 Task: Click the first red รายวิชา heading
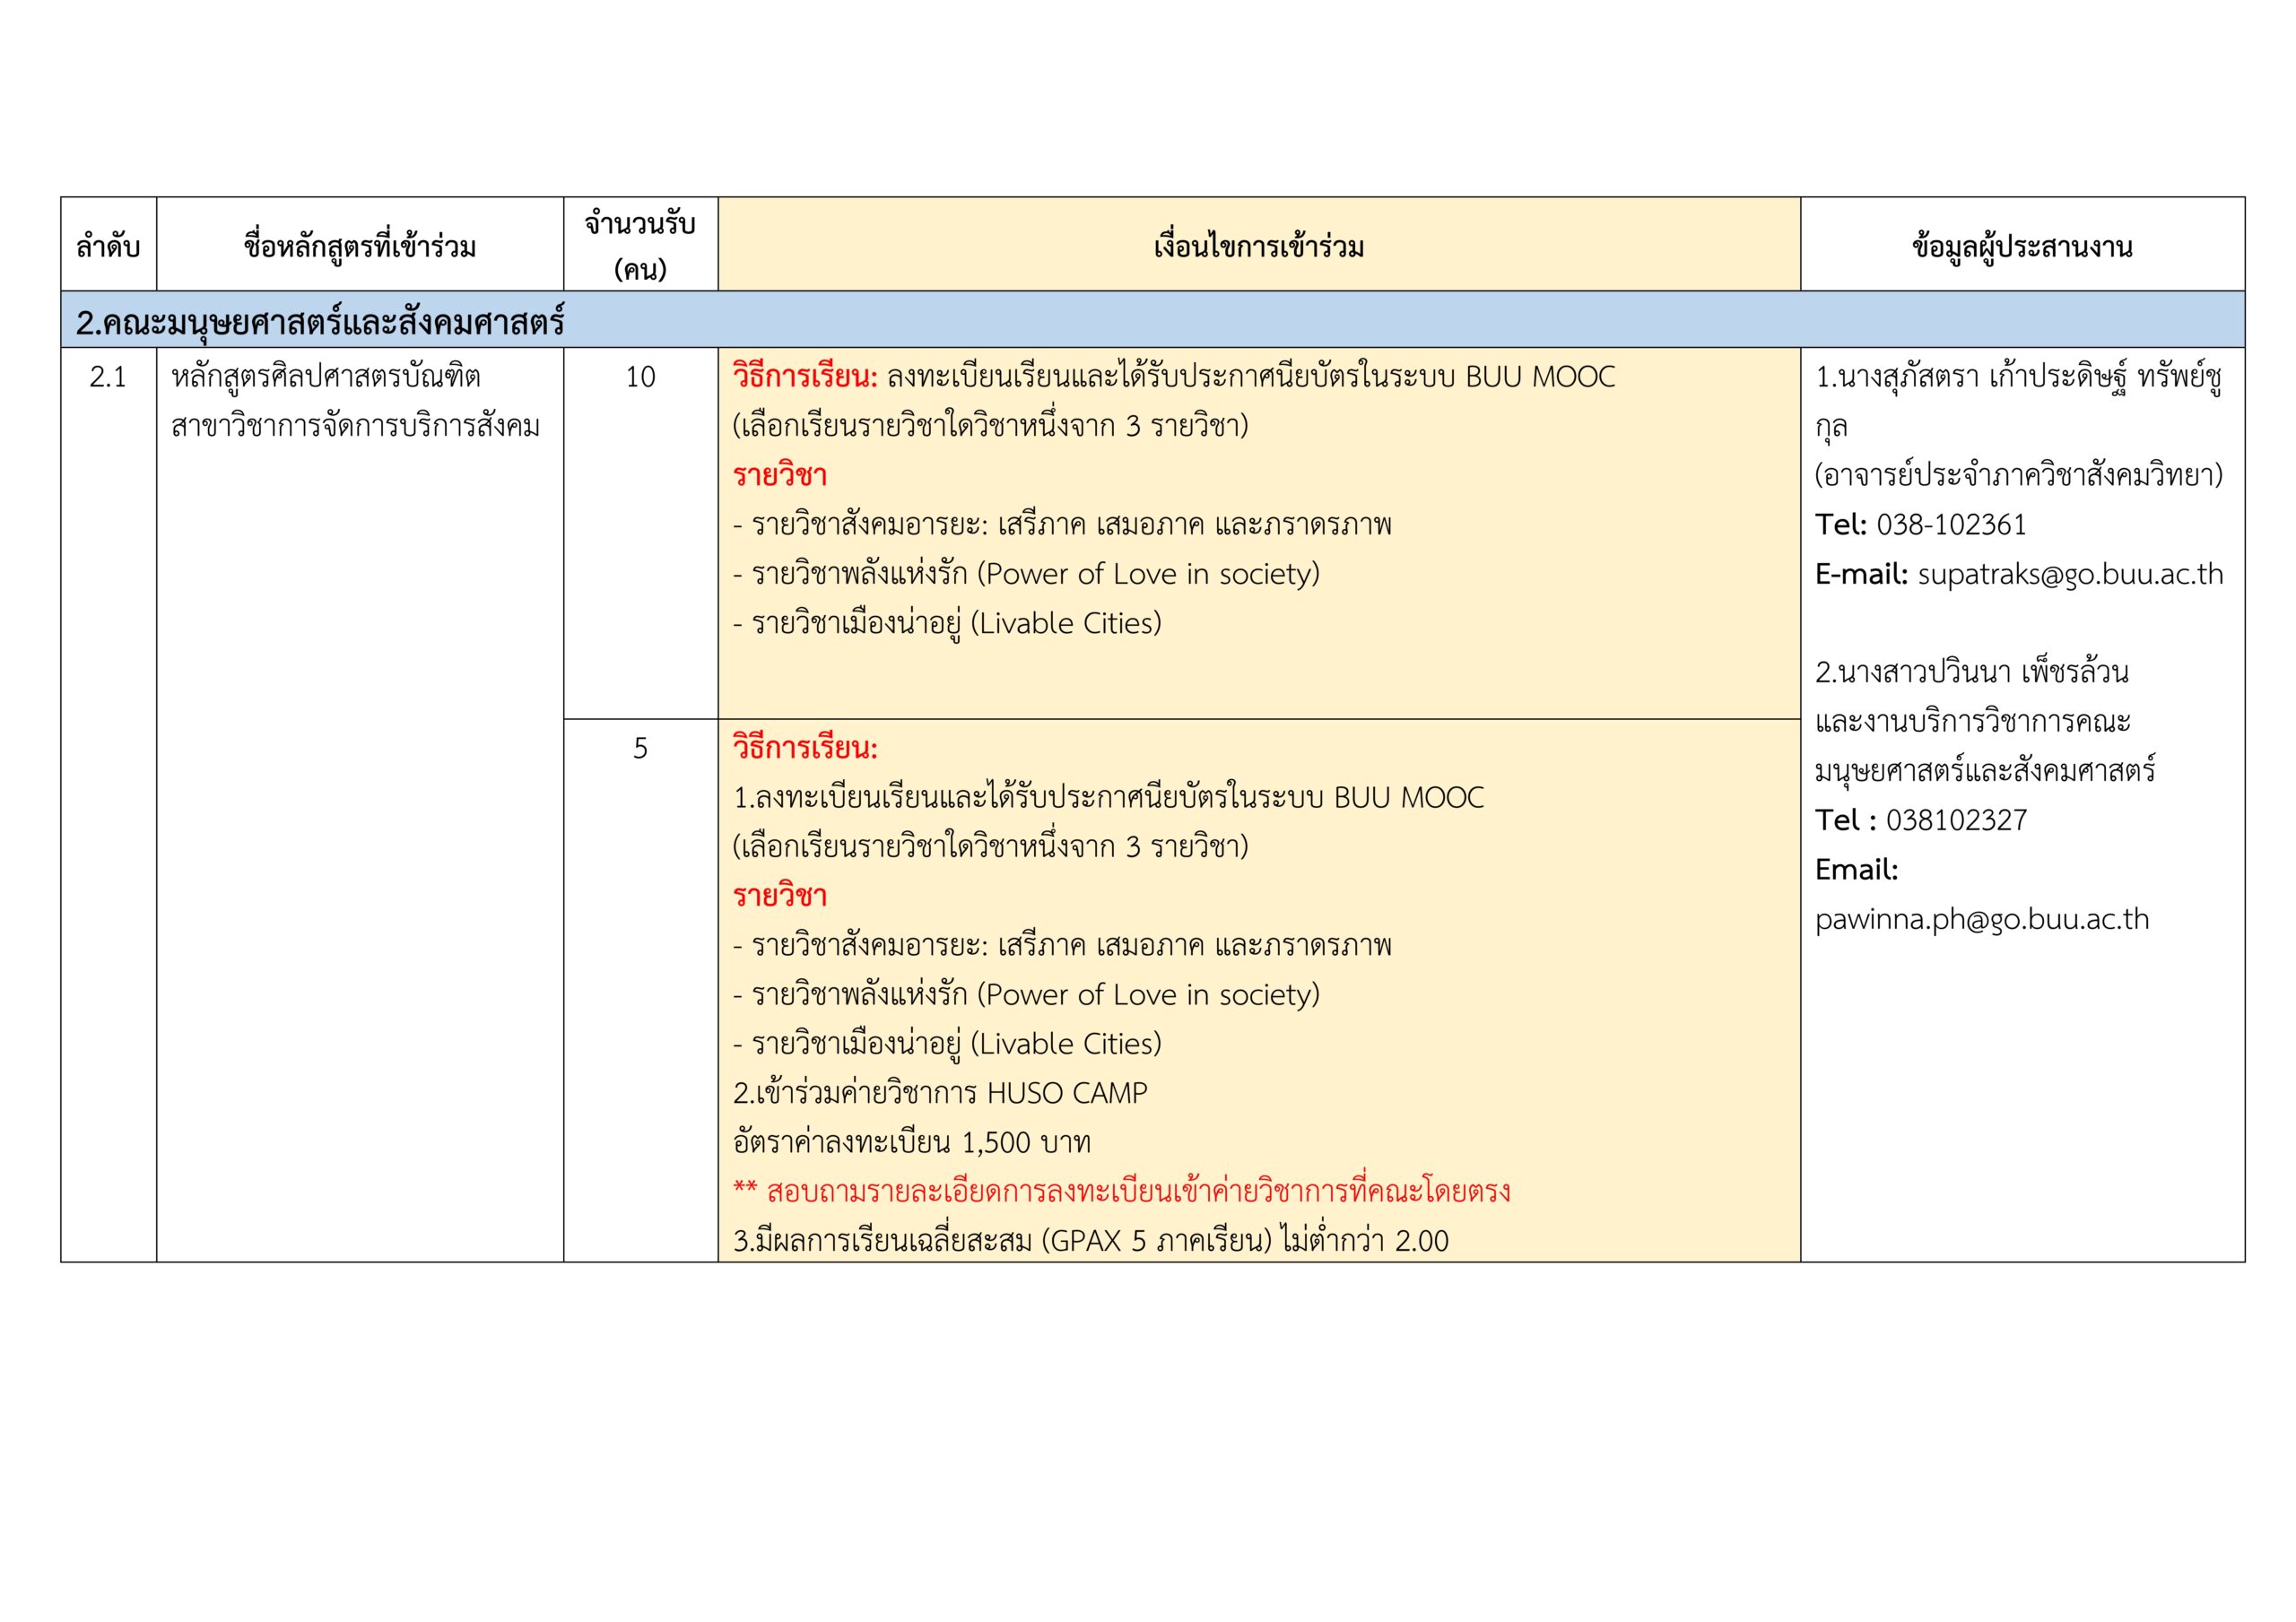click(x=779, y=475)
